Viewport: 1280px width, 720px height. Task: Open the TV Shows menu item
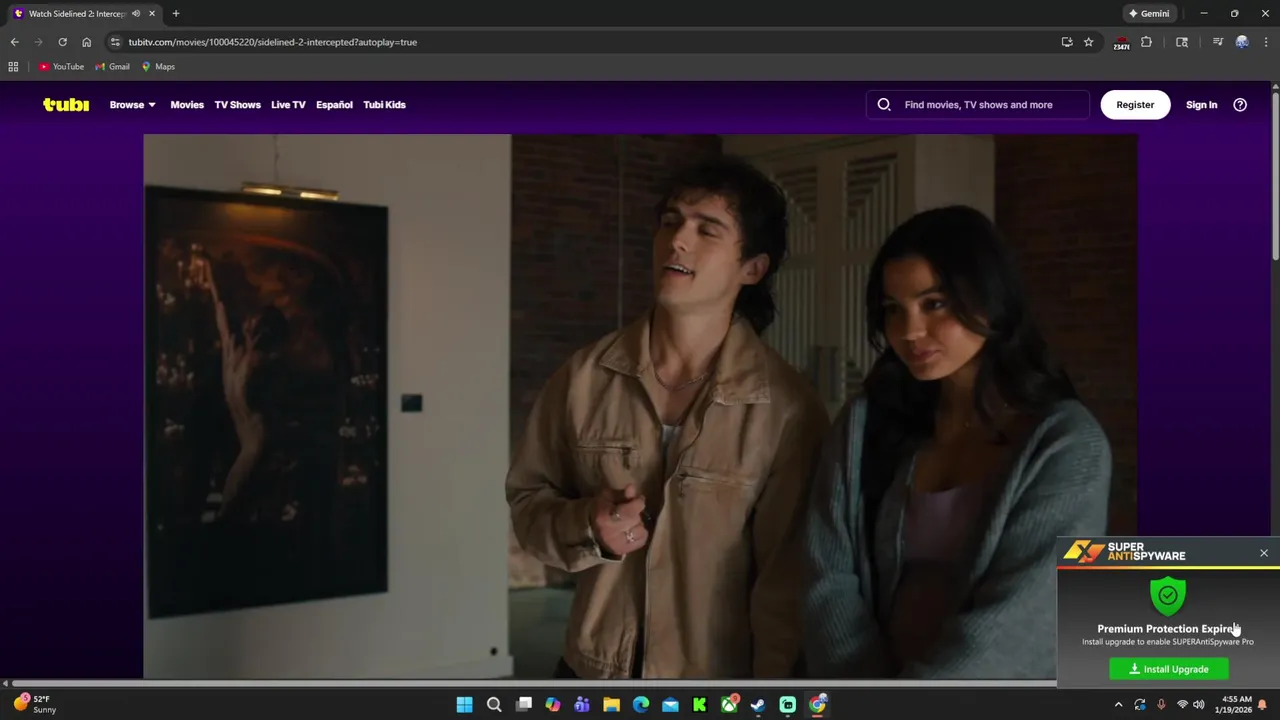pyautogui.click(x=237, y=104)
